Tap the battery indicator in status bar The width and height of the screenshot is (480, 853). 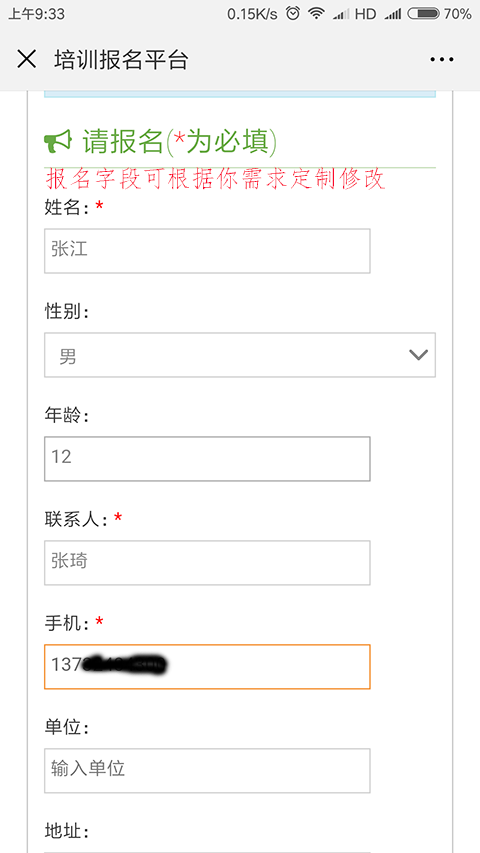[x=423, y=14]
